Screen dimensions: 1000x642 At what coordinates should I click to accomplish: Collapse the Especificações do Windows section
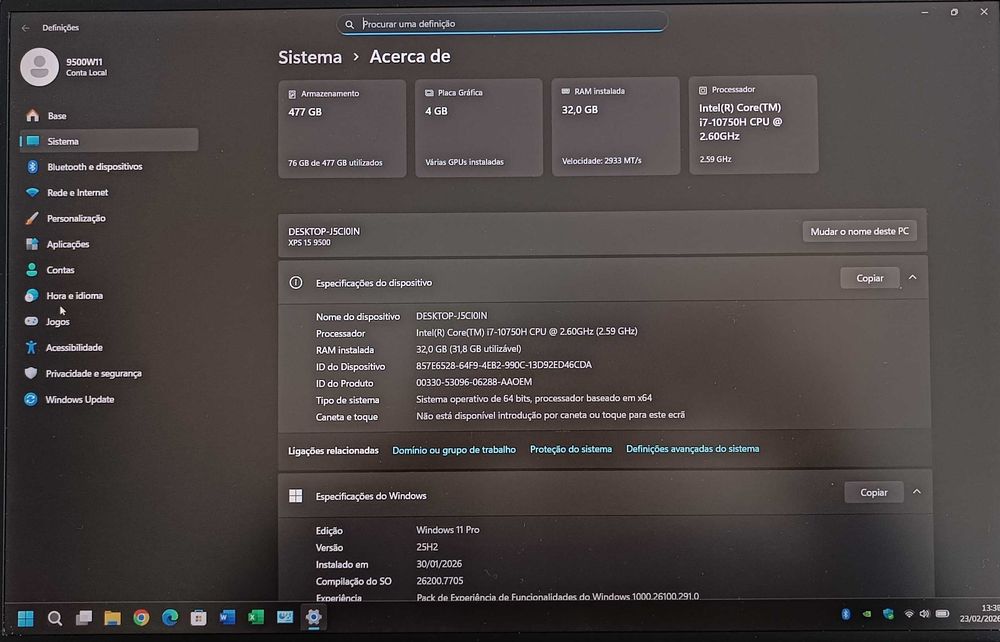916,492
